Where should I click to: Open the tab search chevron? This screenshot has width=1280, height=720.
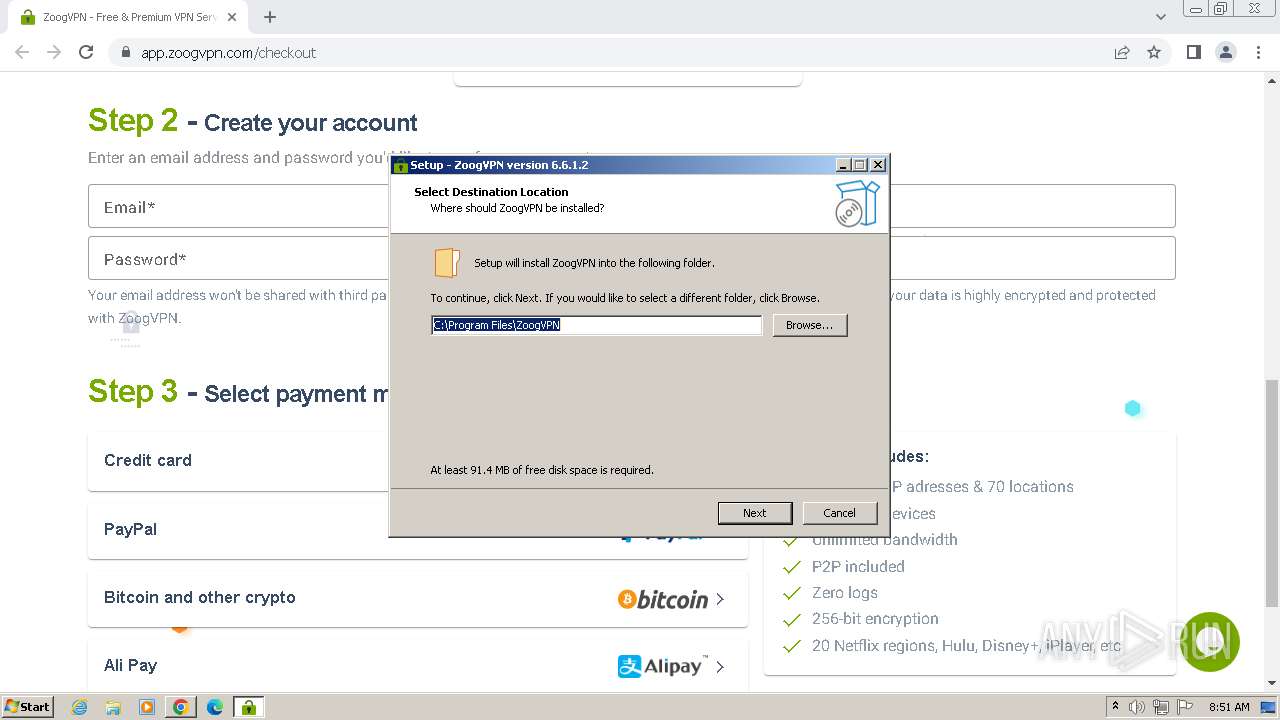(x=1161, y=16)
